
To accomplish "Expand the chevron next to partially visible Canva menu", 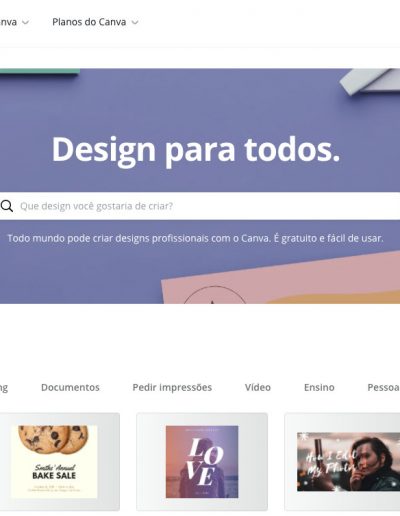I will pos(25,22).
